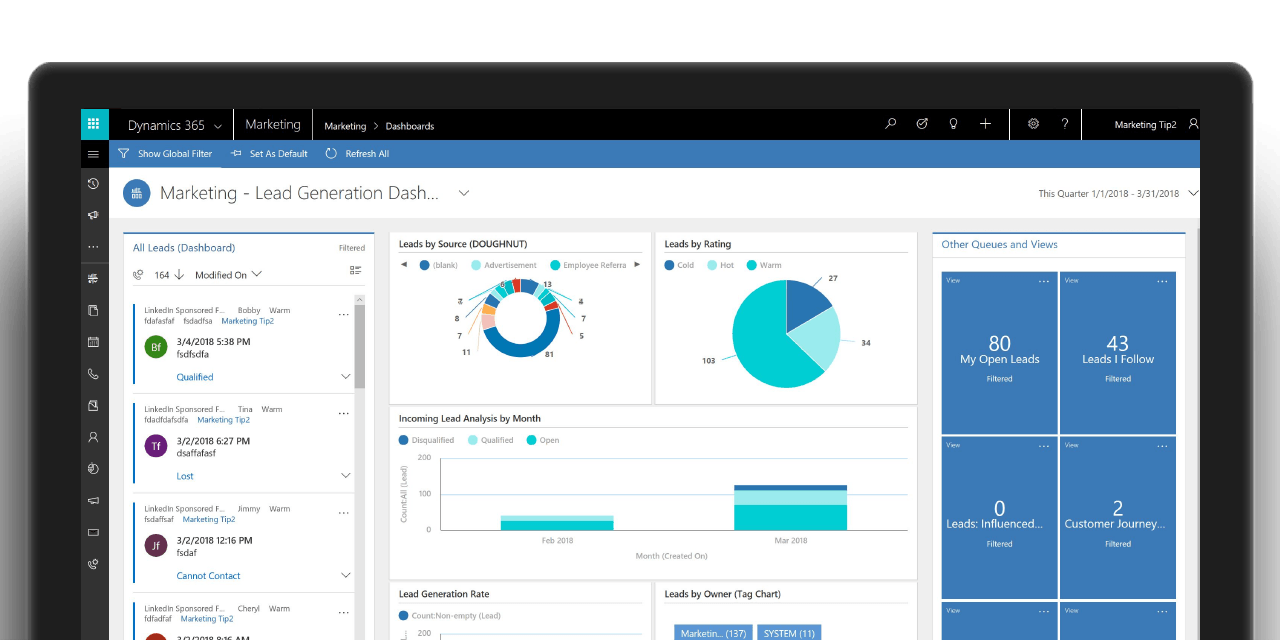This screenshot has width=1280, height=640.
Task: Click the copy pages icon in sidebar
Action: pyautogui.click(x=94, y=310)
